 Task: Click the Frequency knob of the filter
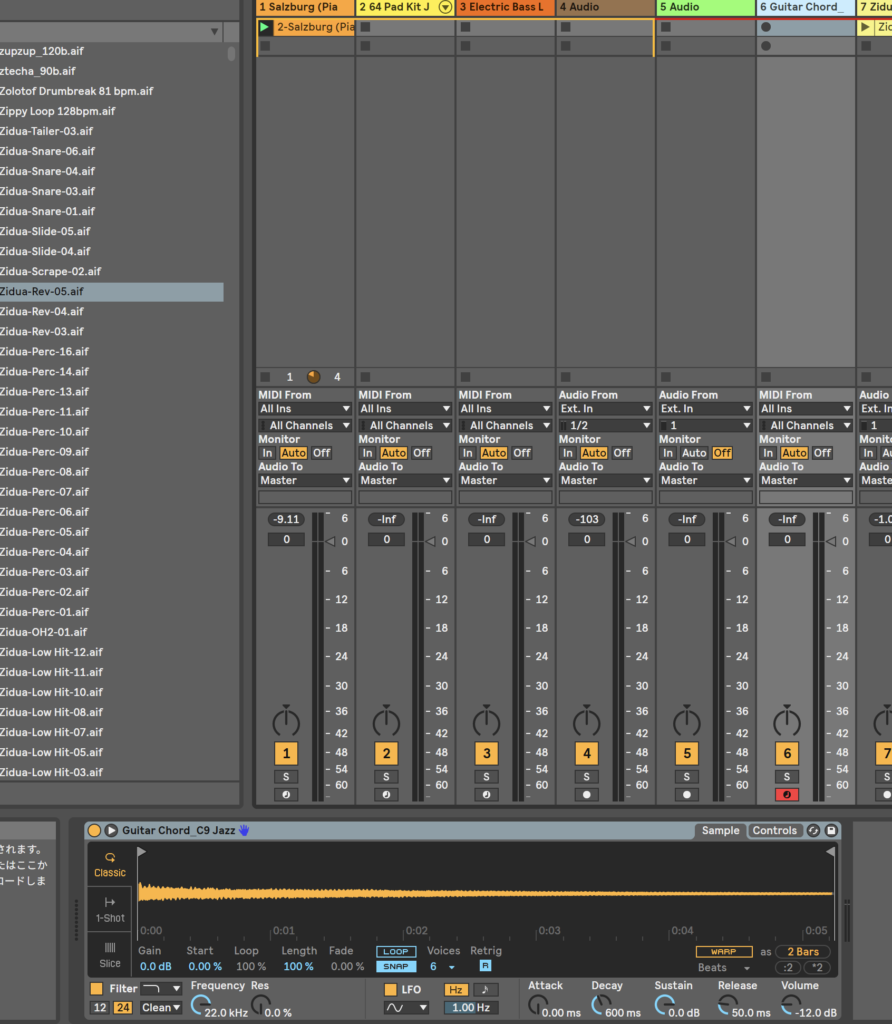point(201,1006)
